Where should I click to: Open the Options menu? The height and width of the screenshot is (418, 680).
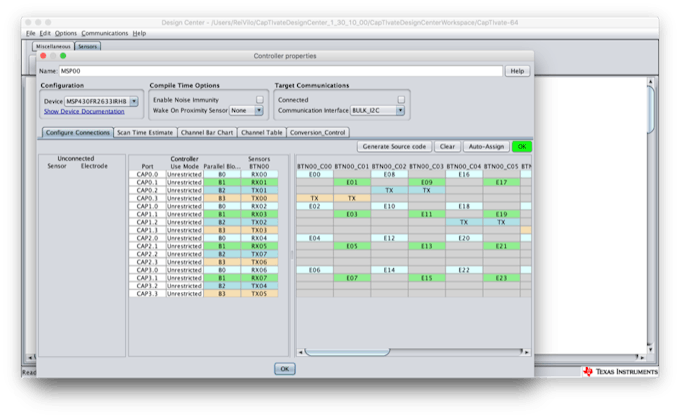pos(65,33)
